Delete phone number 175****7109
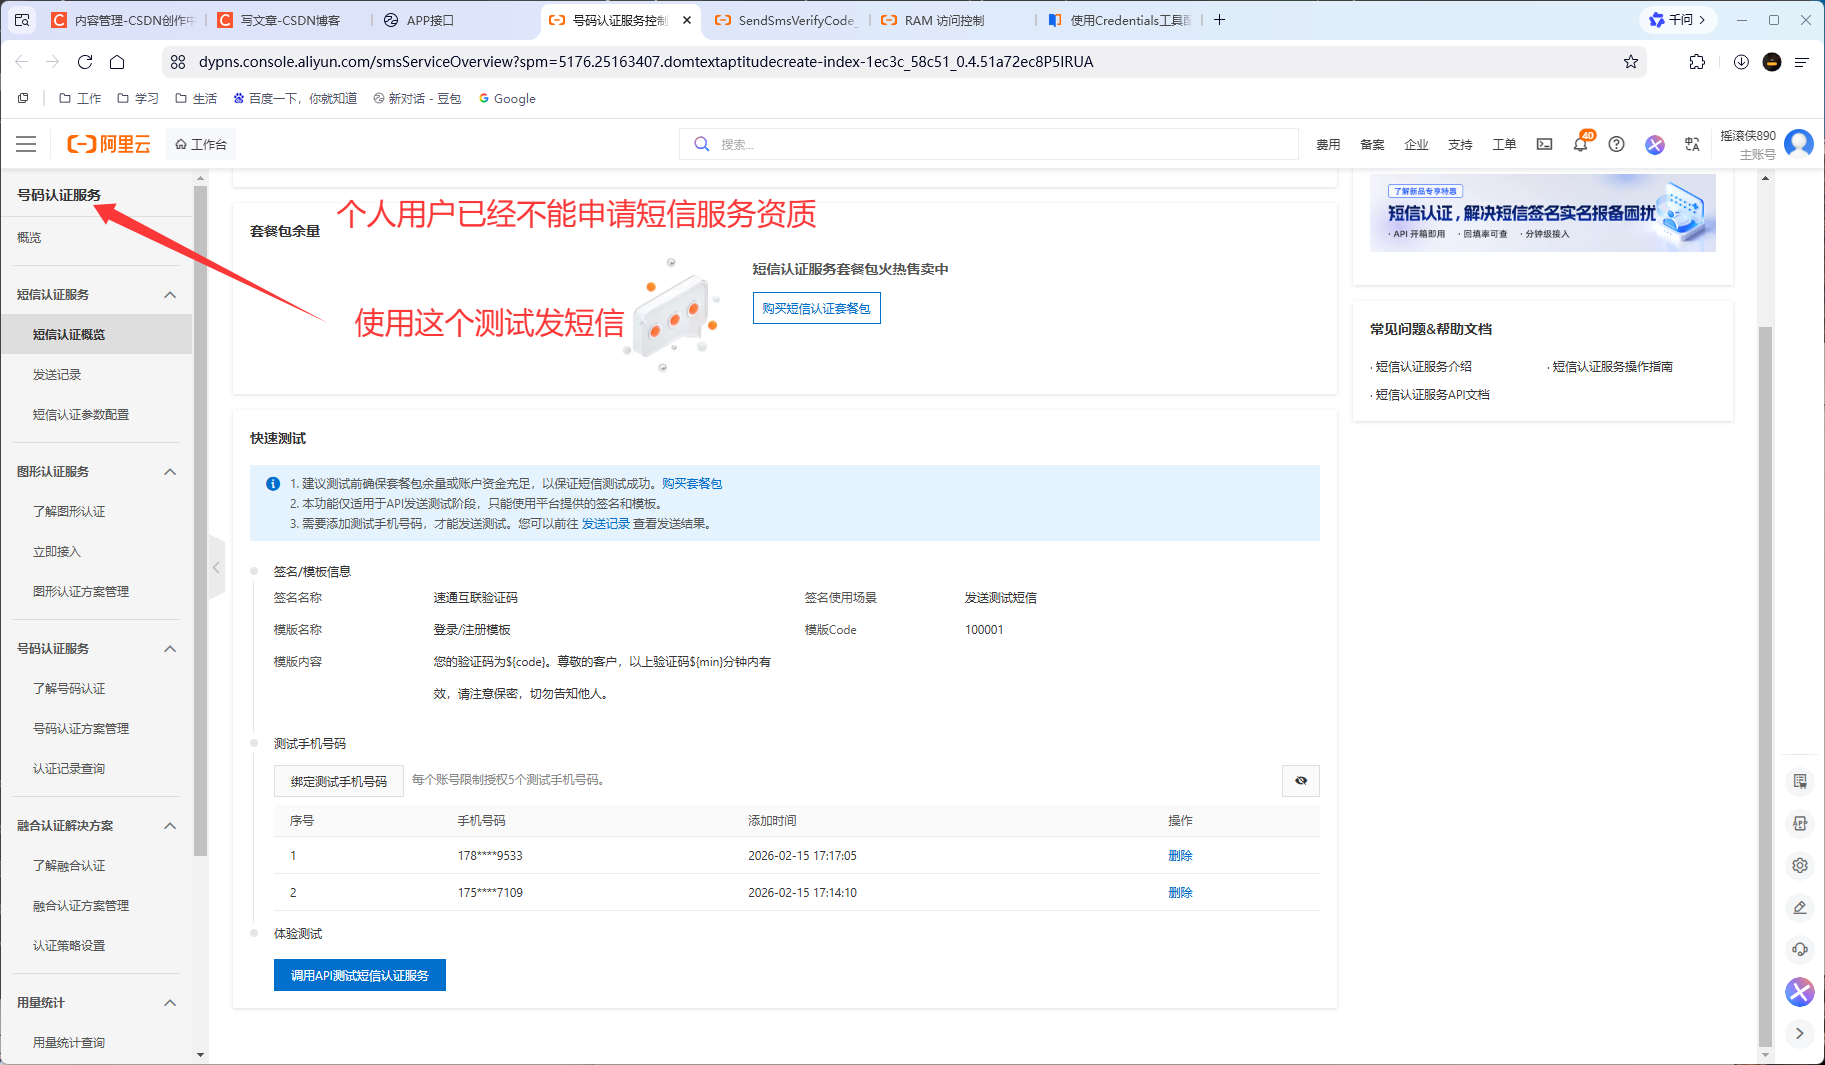 (1180, 893)
